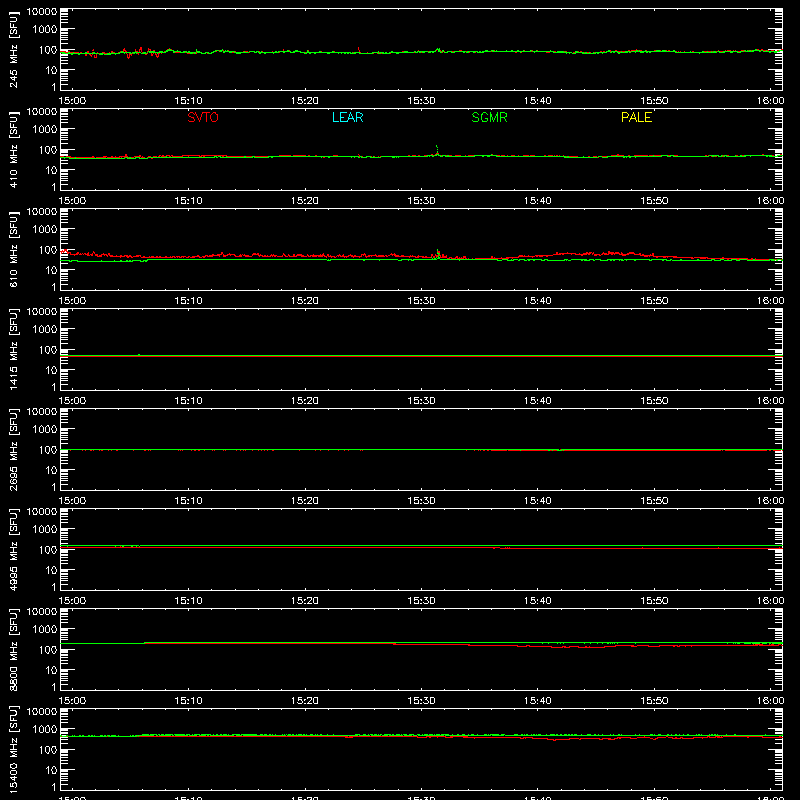Viewport: 800px width, 800px height.
Task: Click the 1000 label on the 15400 MHz axis
Action: coord(45,730)
